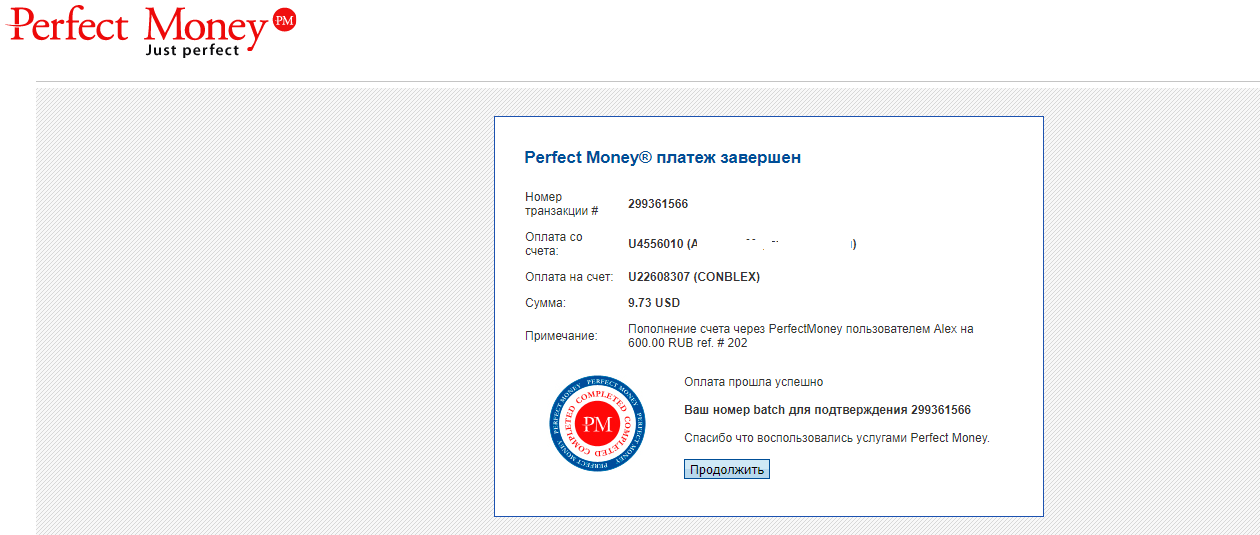The height and width of the screenshot is (535, 1260).
Task: Click the 'Сумма:' label
Action: [x=546, y=303]
